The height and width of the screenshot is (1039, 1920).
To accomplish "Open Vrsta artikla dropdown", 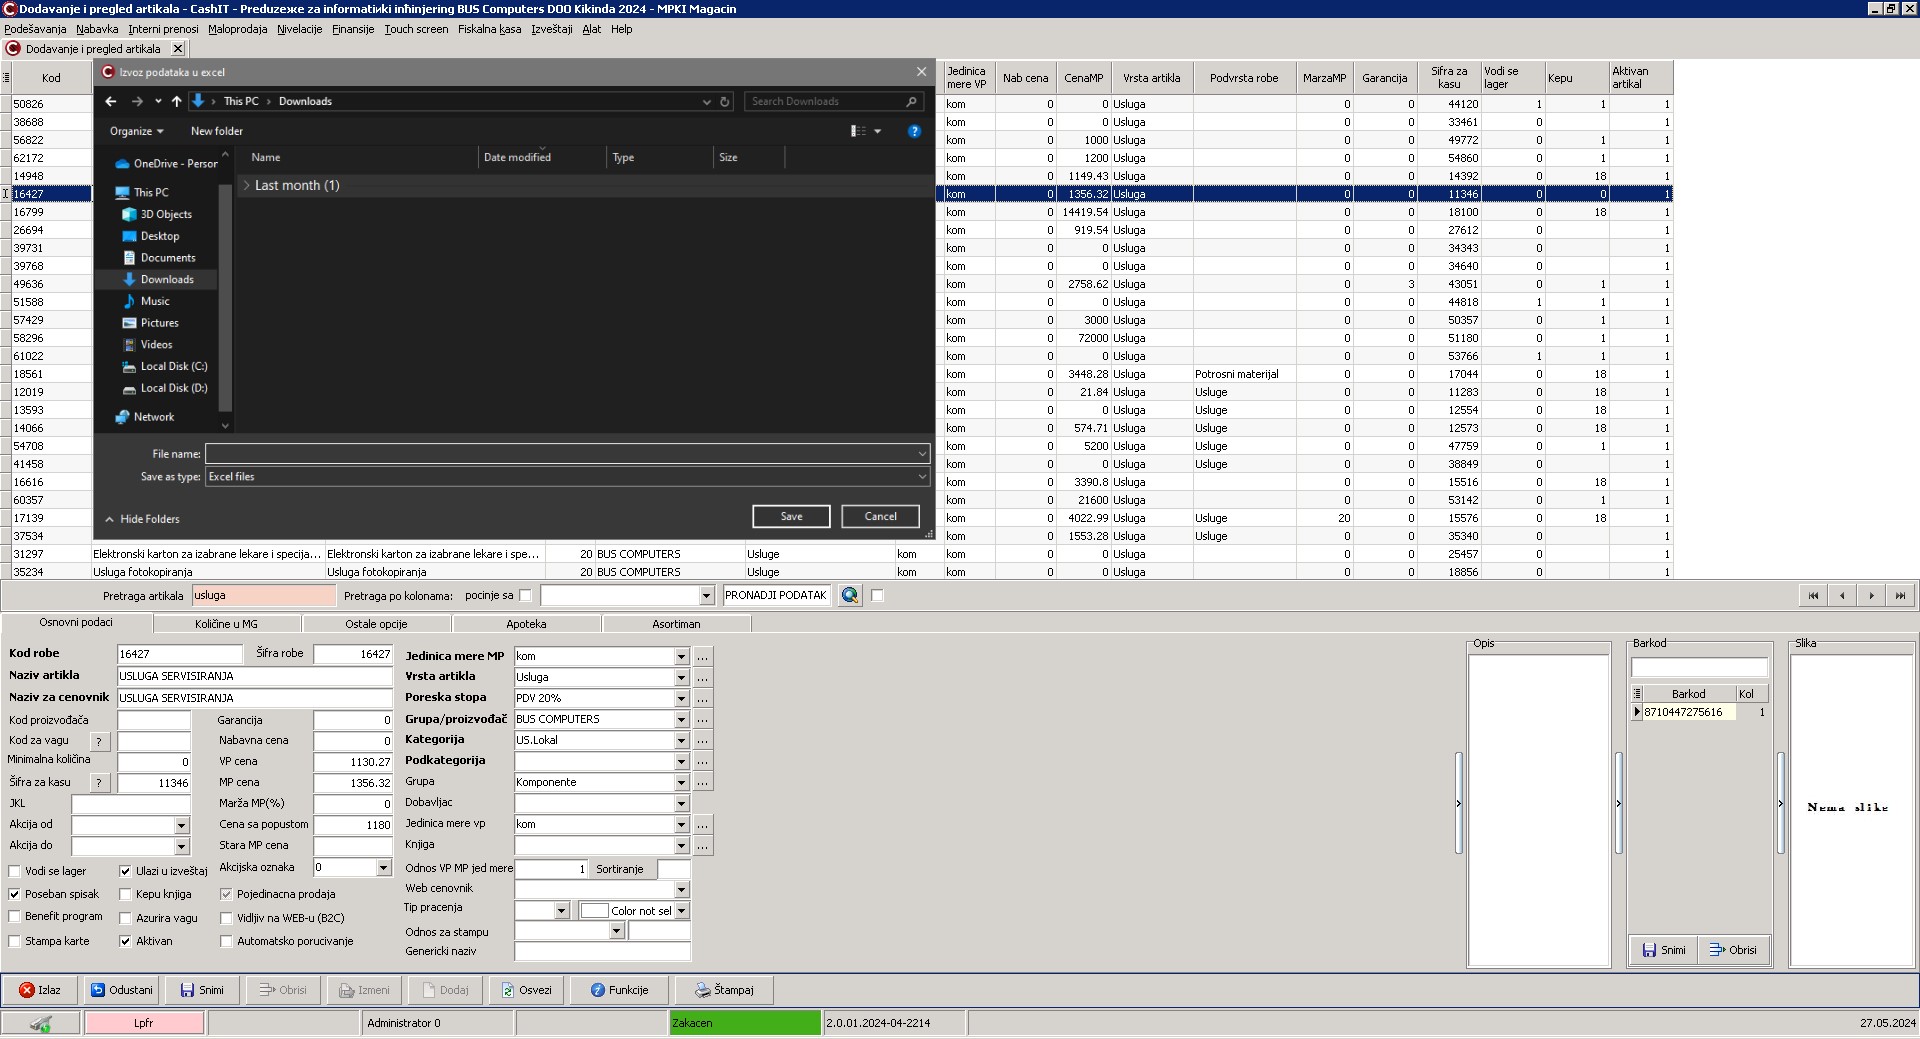I will click(x=681, y=678).
